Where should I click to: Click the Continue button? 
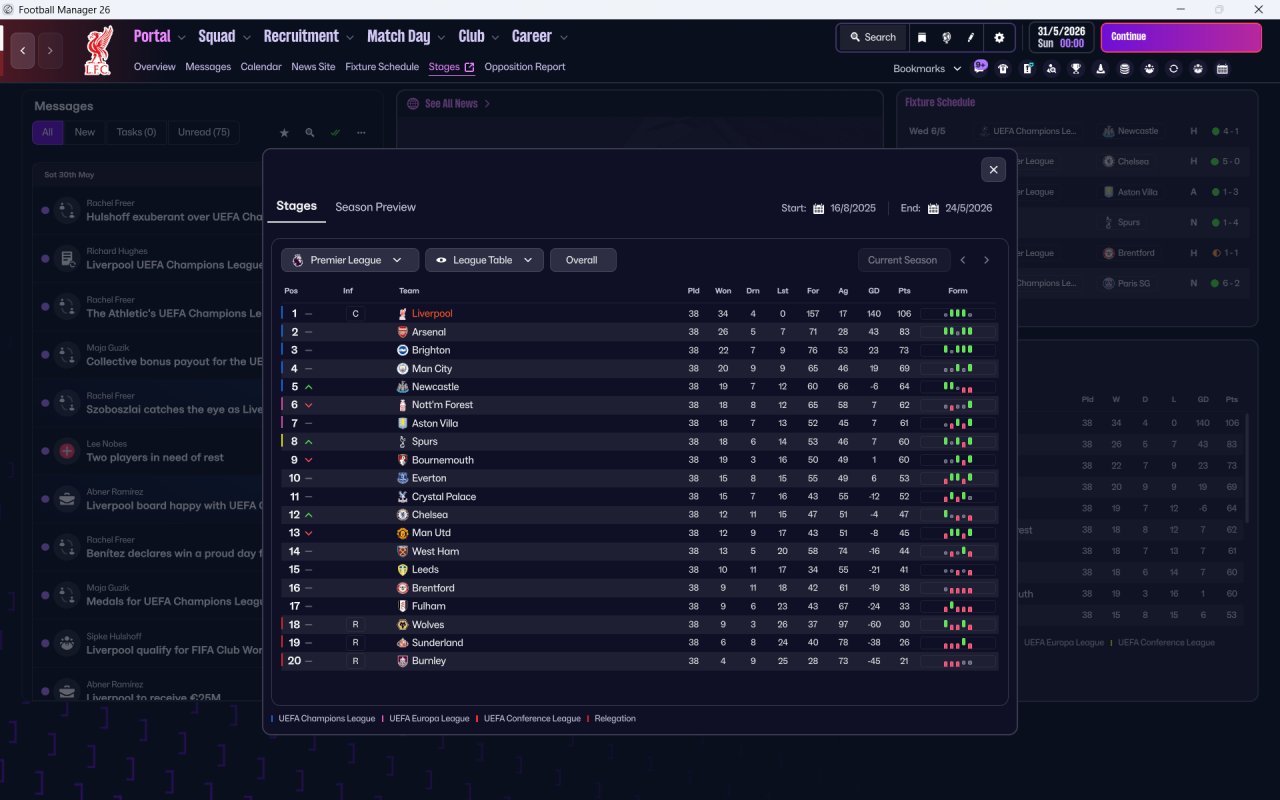[x=1181, y=38]
